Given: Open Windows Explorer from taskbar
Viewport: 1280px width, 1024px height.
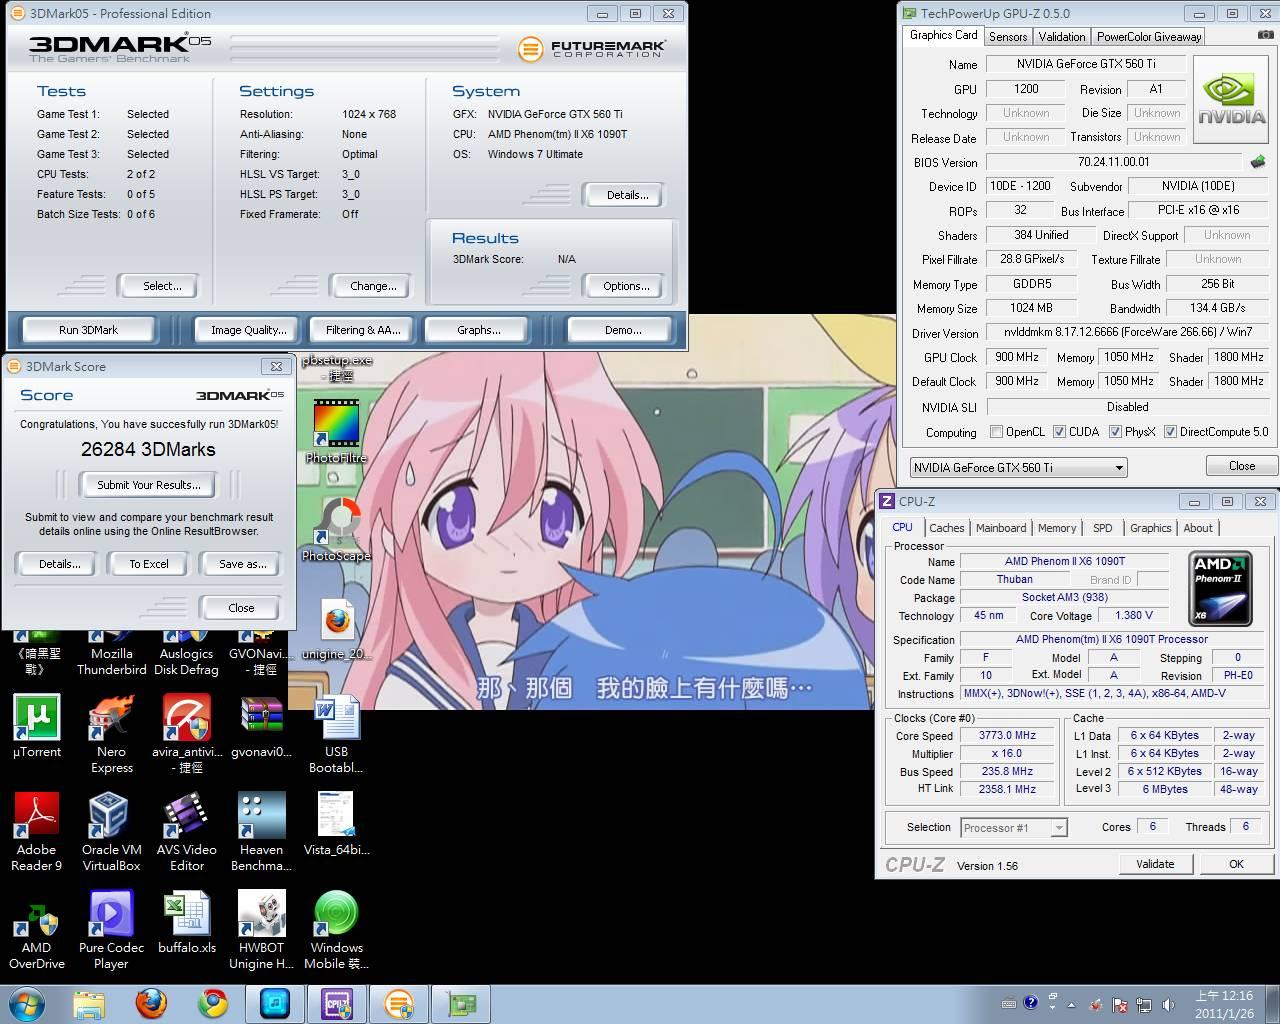Looking at the screenshot, I should pyautogui.click(x=89, y=1003).
